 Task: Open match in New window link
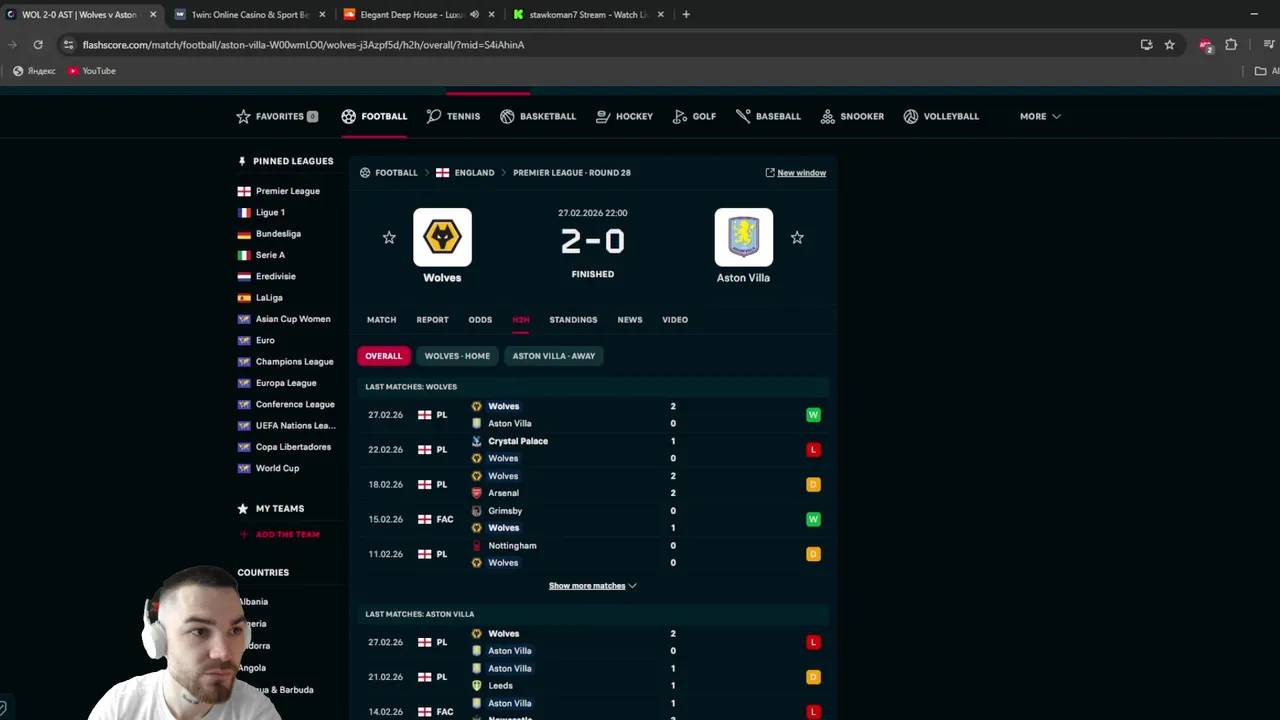click(x=796, y=173)
